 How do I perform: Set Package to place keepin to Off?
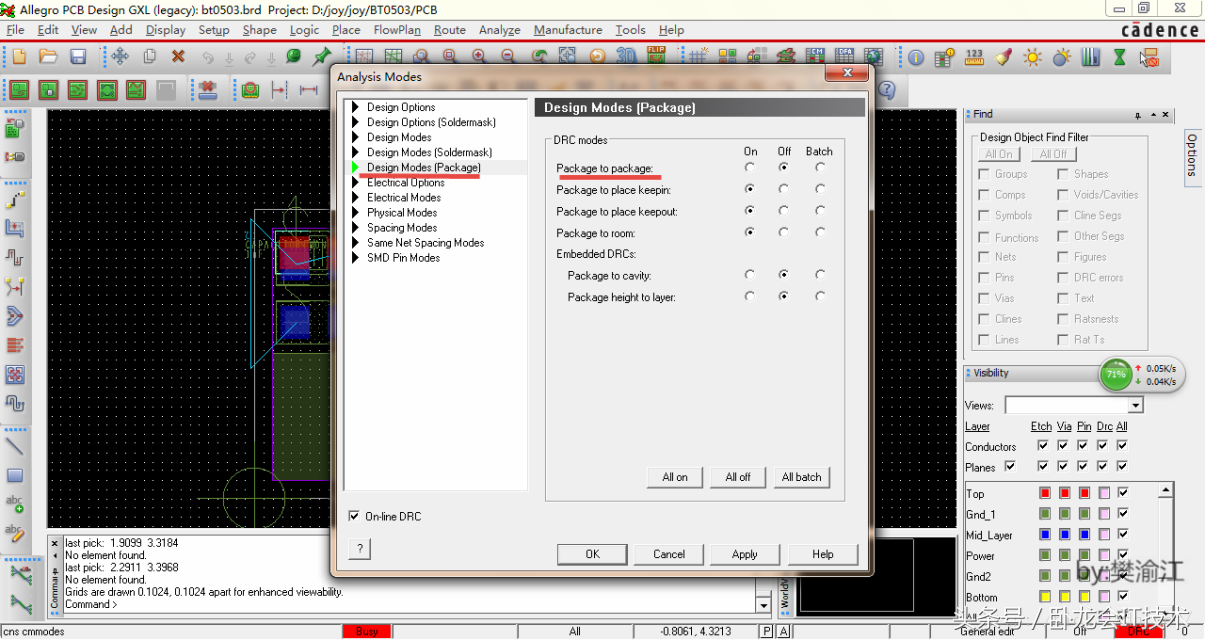point(784,189)
